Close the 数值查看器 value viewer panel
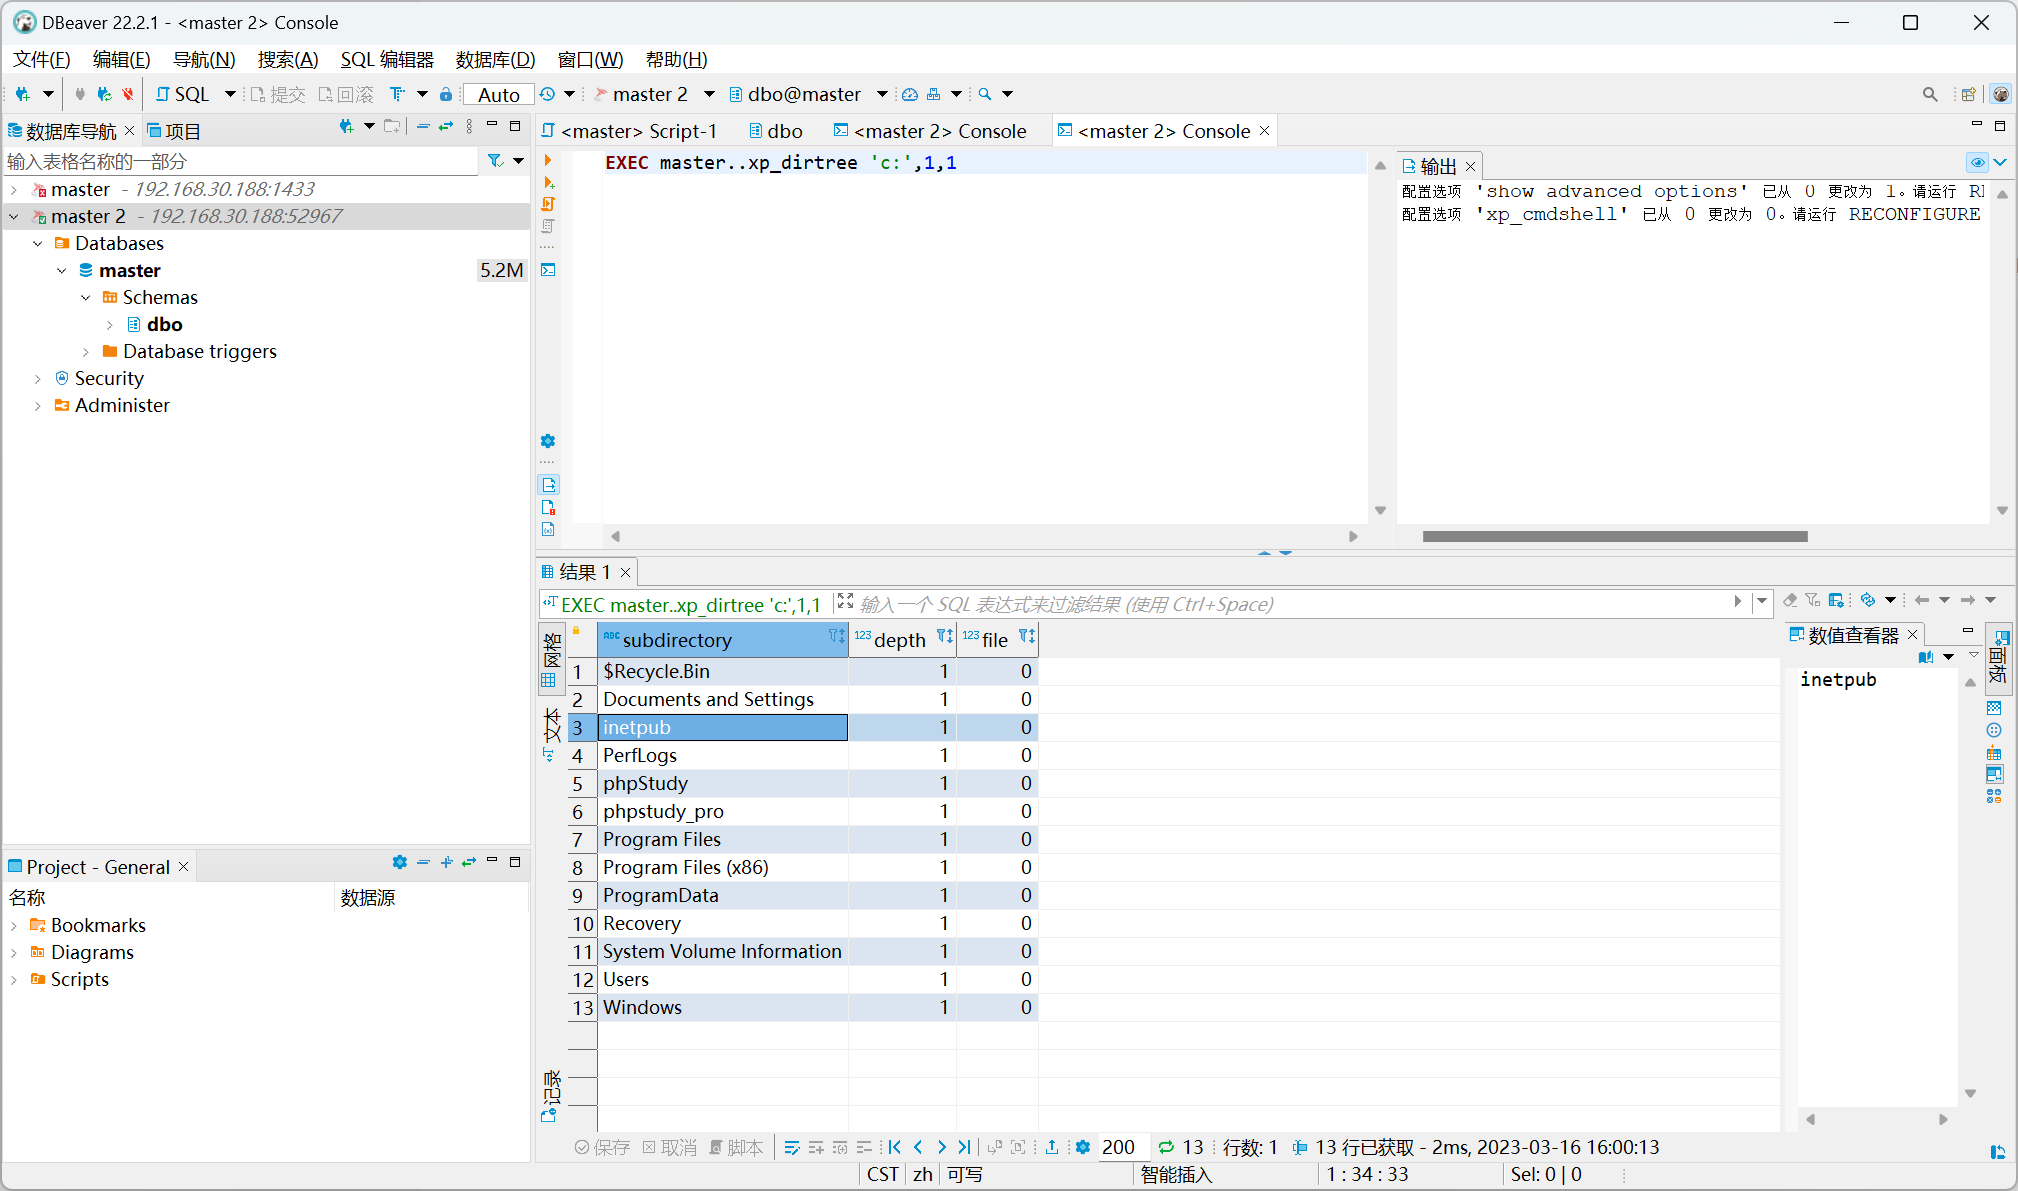The image size is (2018, 1191). 1912,635
